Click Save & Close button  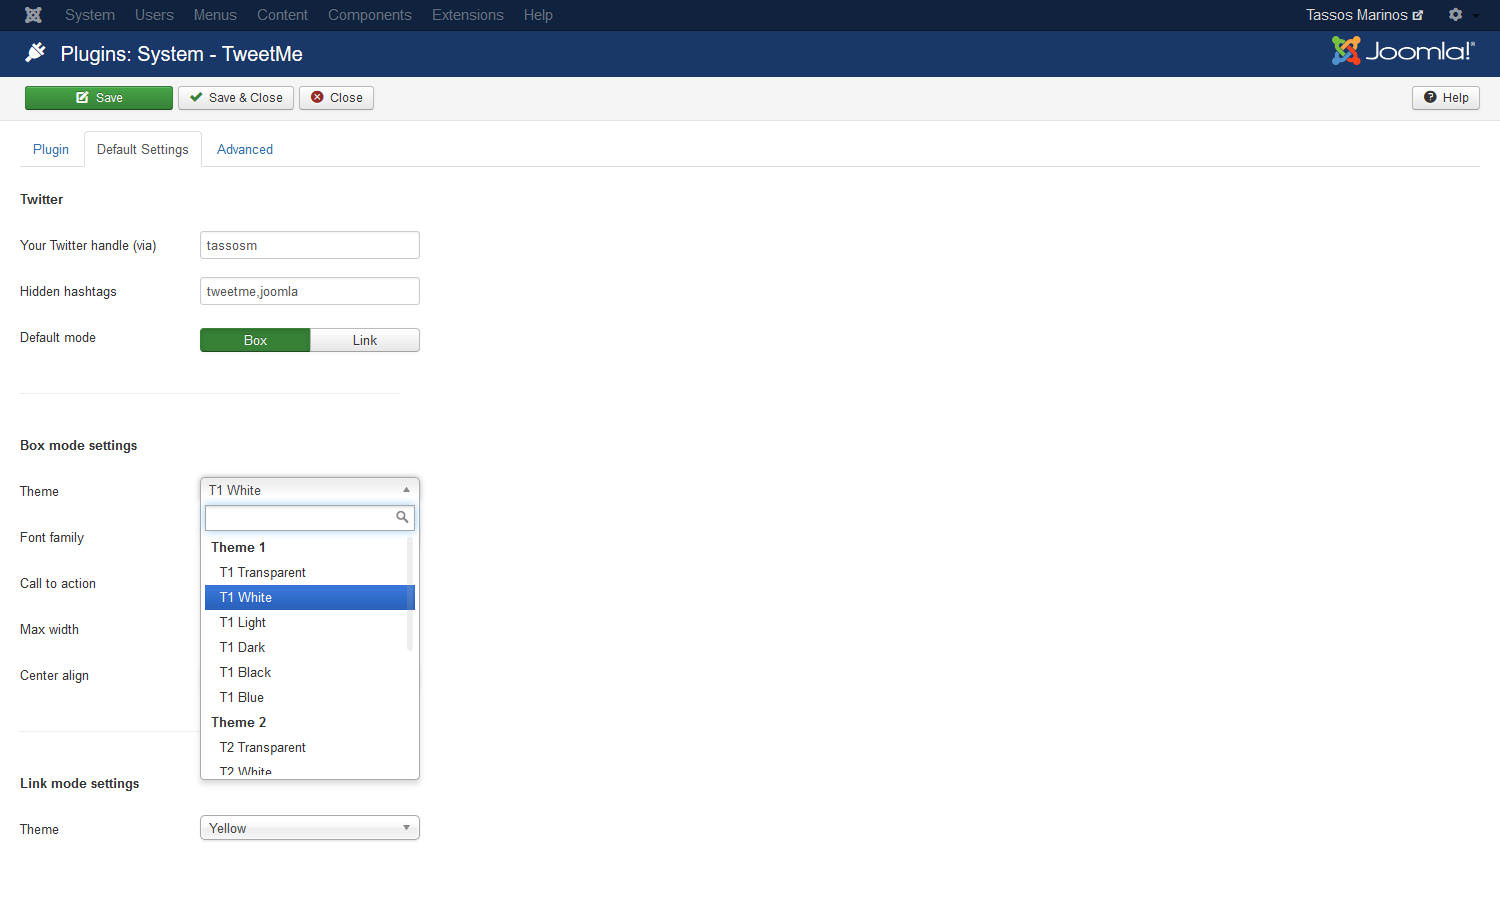coord(236,97)
